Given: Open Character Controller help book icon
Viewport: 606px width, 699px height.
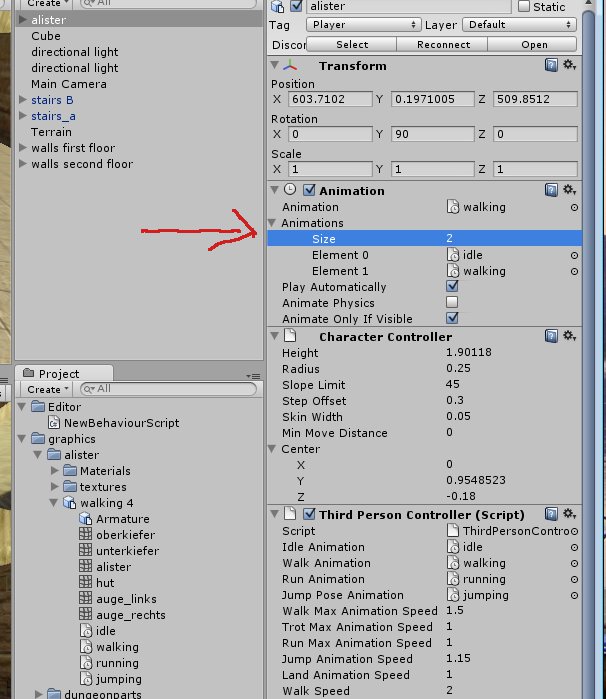Looking at the screenshot, I should [x=551, y=336].
